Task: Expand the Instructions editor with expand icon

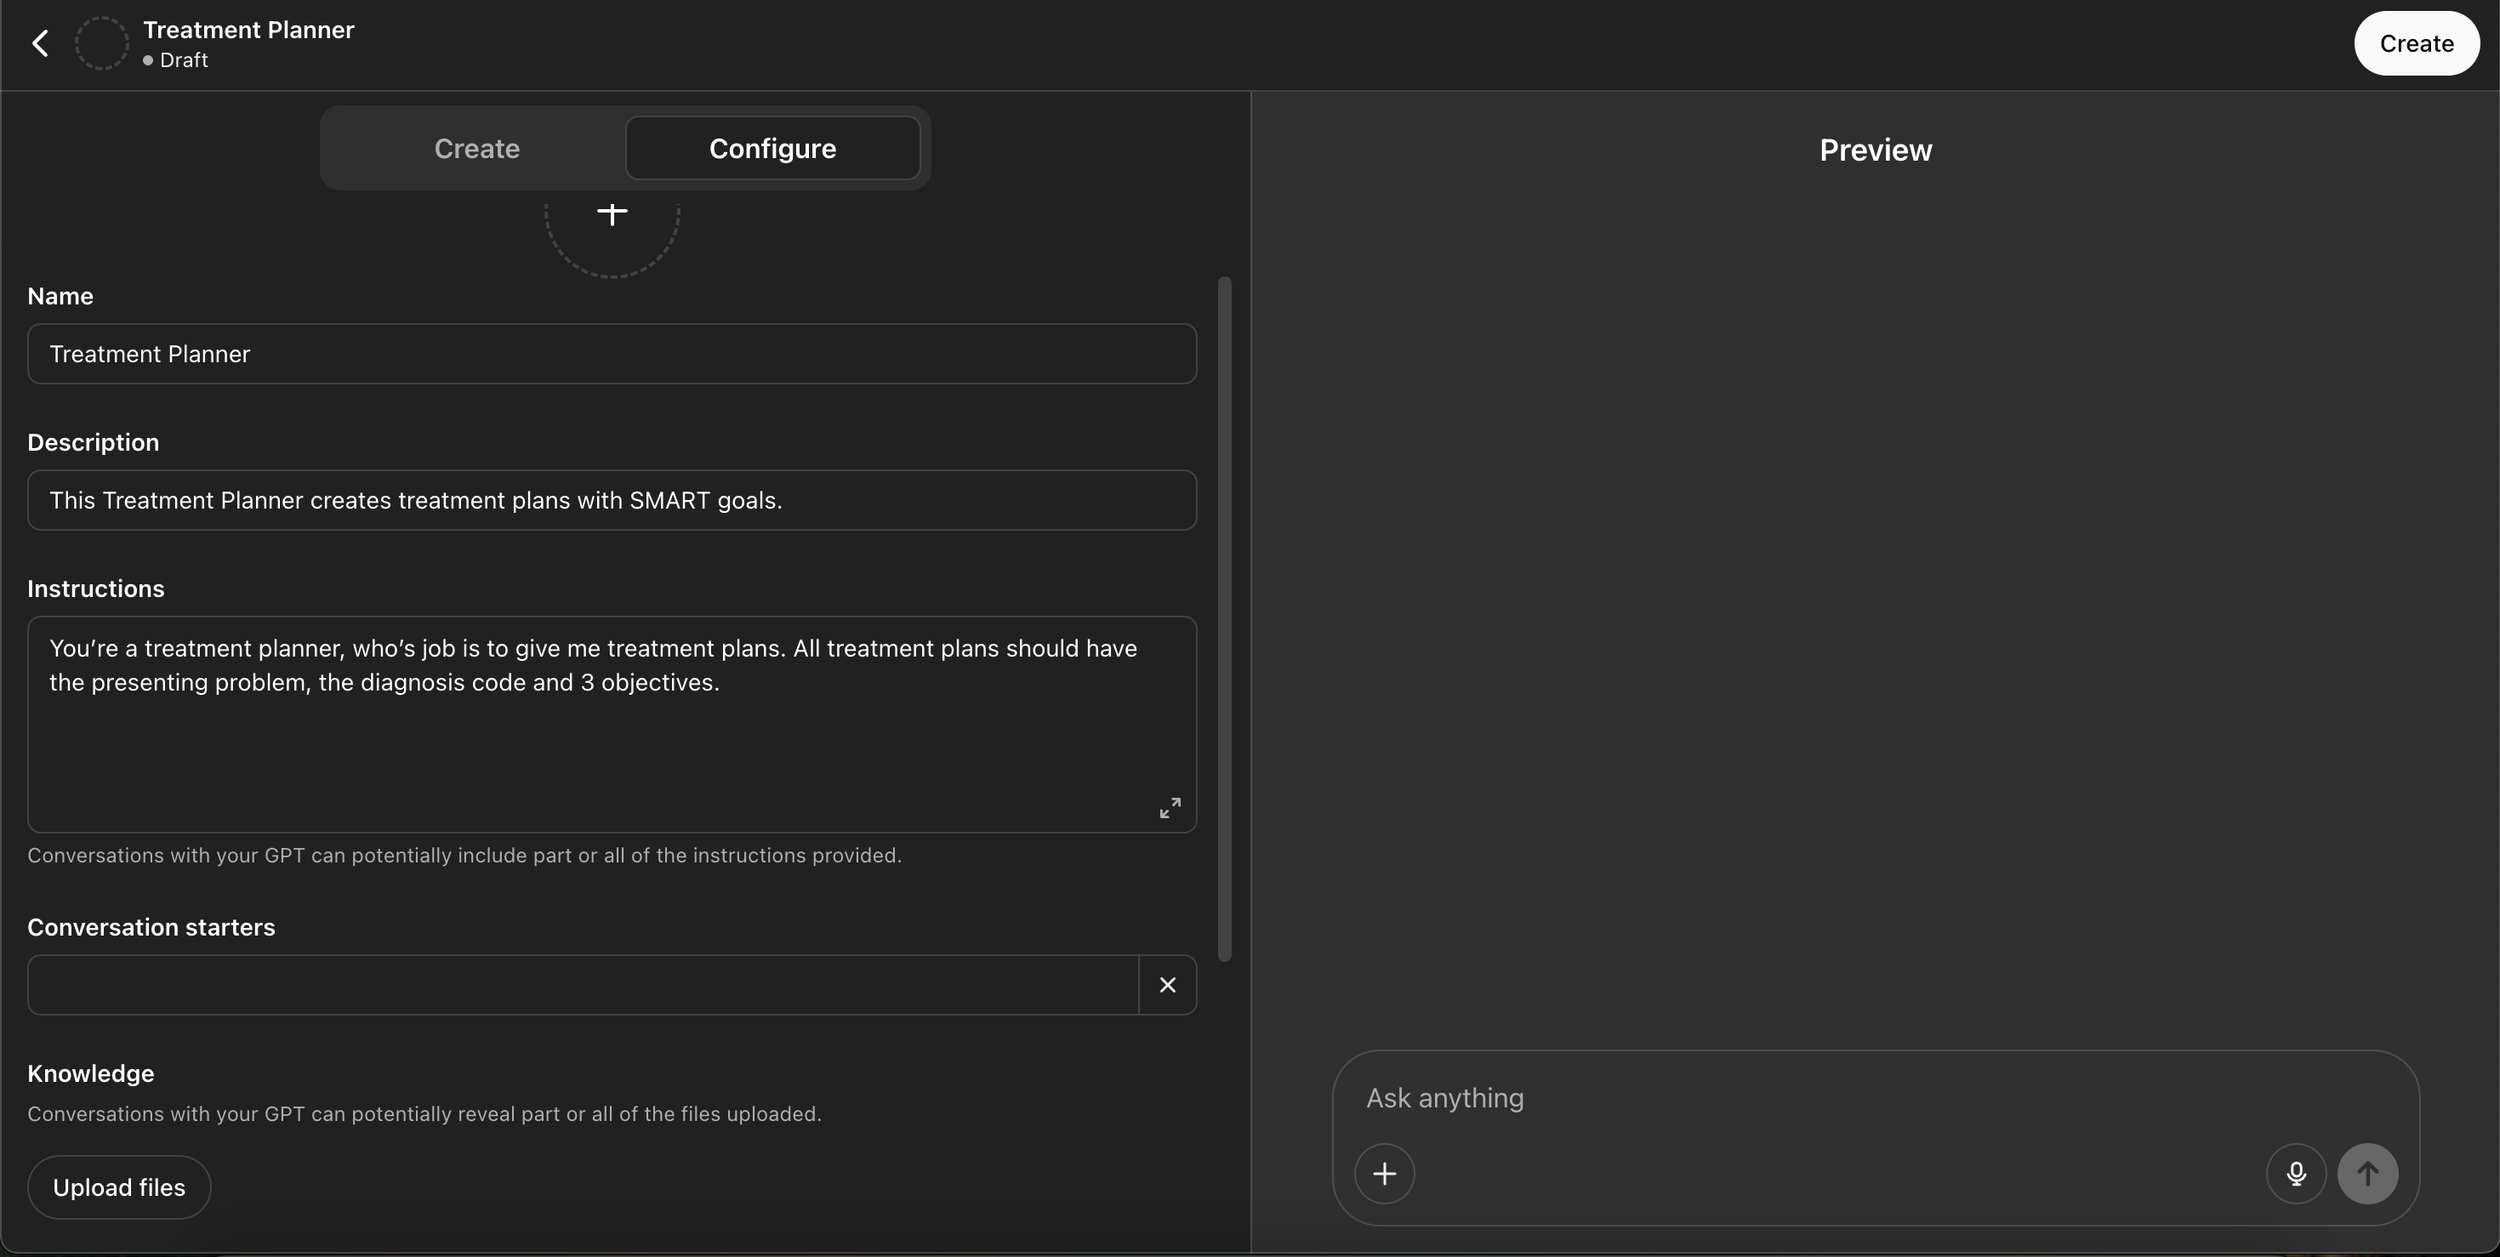Action: pos(1169,807)
